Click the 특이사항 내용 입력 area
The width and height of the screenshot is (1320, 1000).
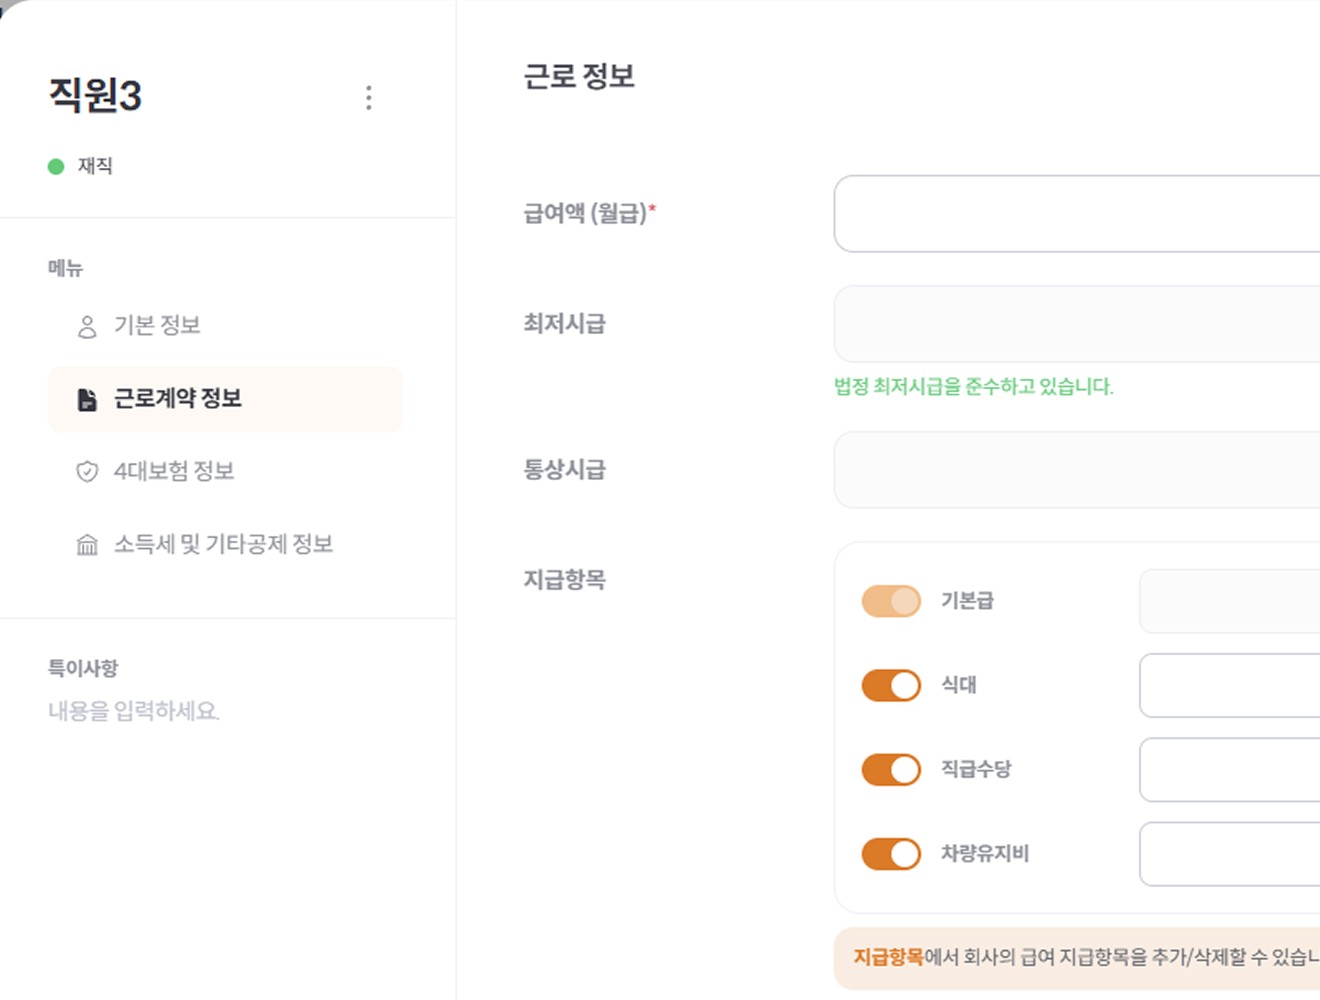point(135,711)
